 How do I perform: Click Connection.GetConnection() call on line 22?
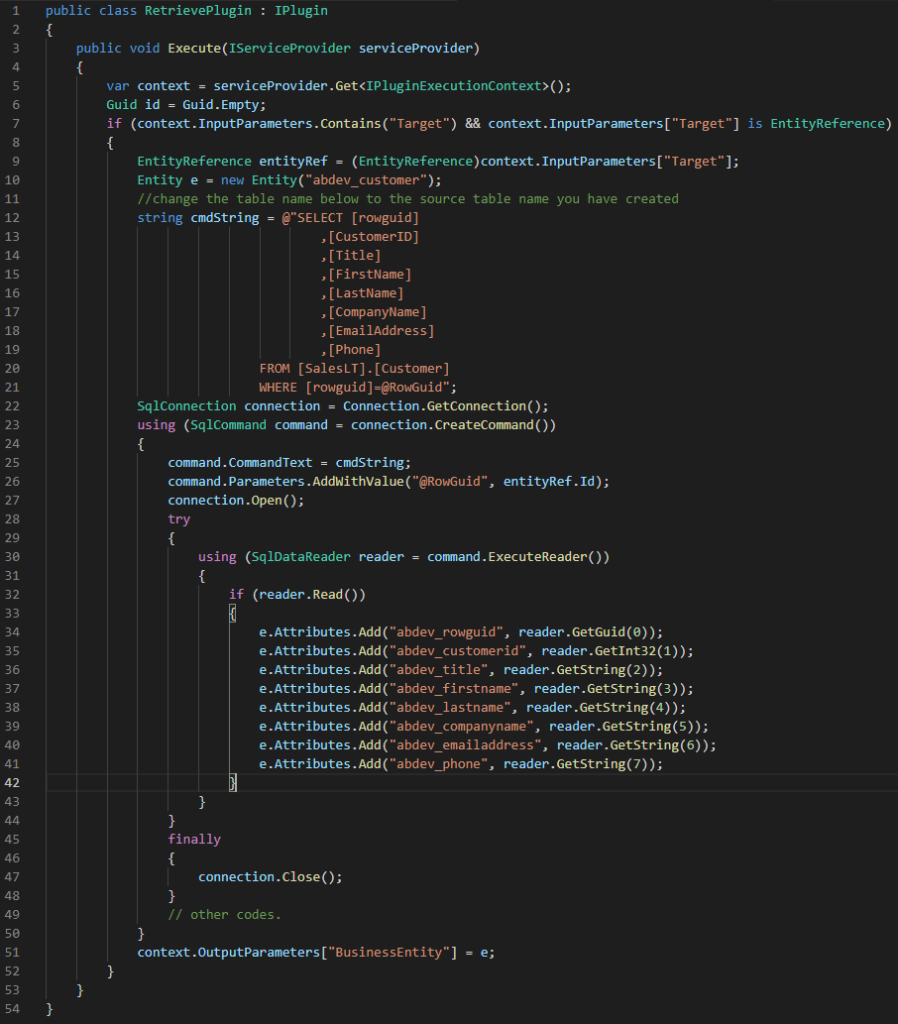point(447,405)
